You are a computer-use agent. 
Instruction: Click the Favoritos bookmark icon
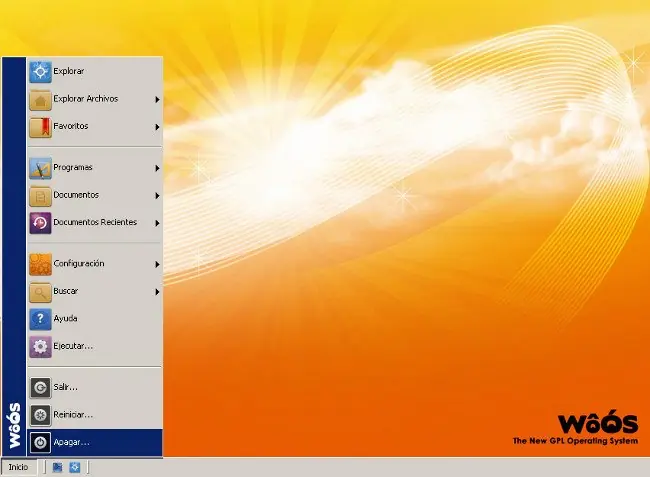click(x=40, y=127)
